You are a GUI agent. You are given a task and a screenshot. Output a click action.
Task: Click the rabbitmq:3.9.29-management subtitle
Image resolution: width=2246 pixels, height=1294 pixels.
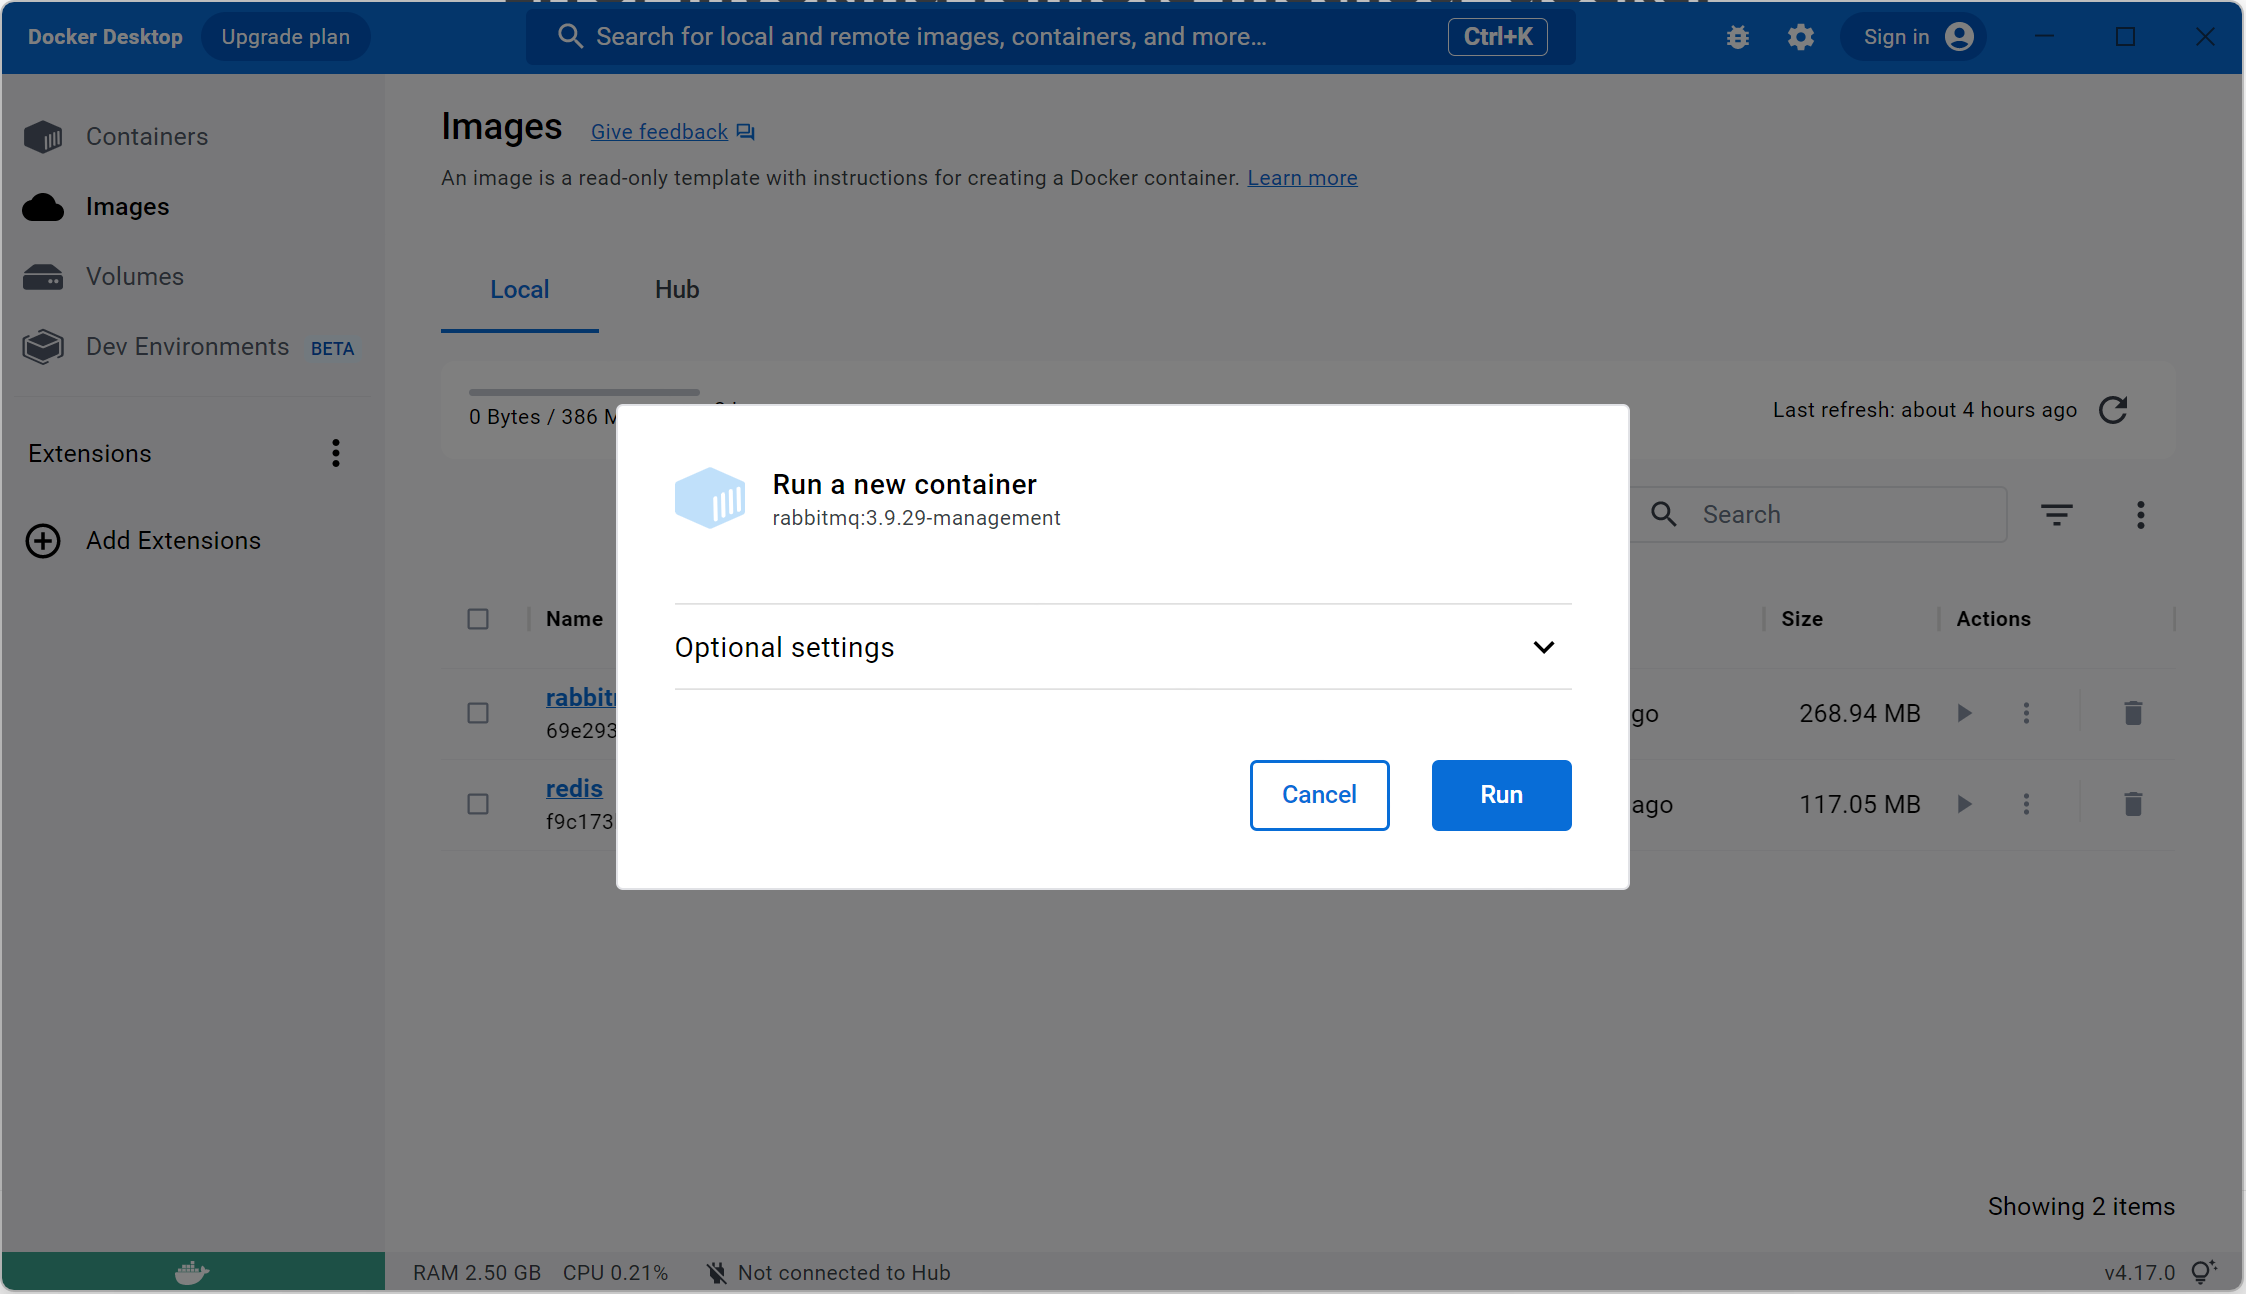click(x=916, y=518)
